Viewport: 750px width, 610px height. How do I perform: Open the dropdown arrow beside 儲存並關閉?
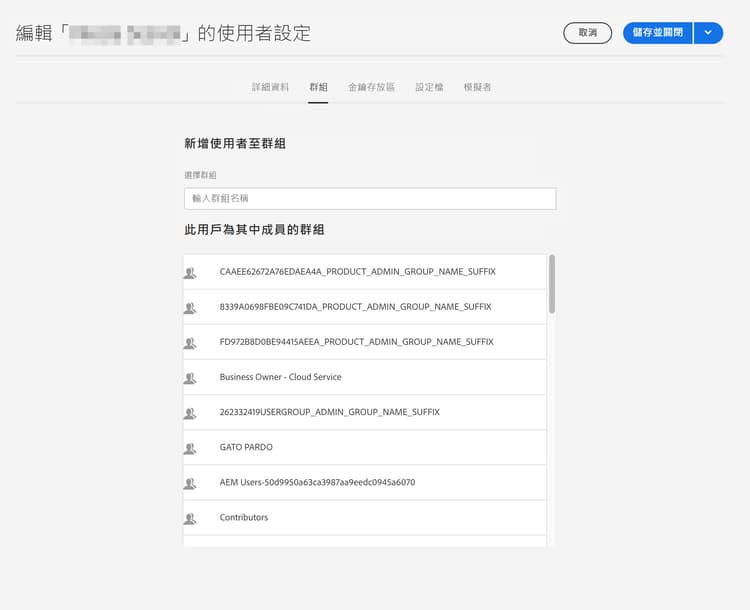[708, 33]
